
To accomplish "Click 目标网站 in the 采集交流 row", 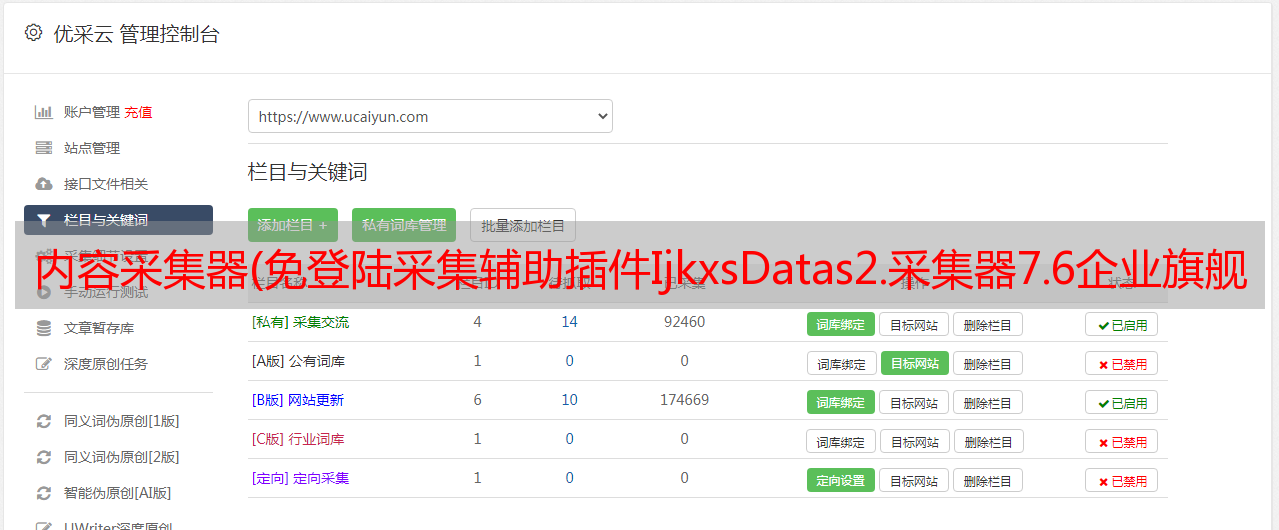I will tap(914, 324).
